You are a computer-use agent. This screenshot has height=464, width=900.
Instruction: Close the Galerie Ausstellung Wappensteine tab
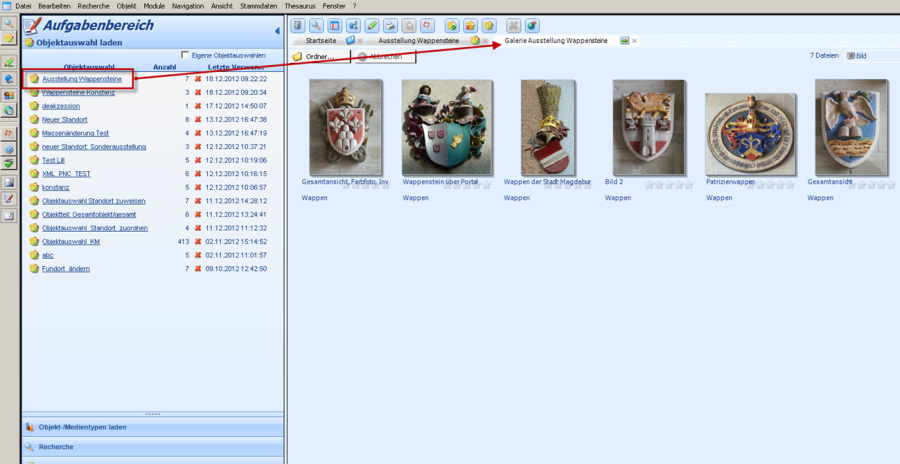pos(634,41)
